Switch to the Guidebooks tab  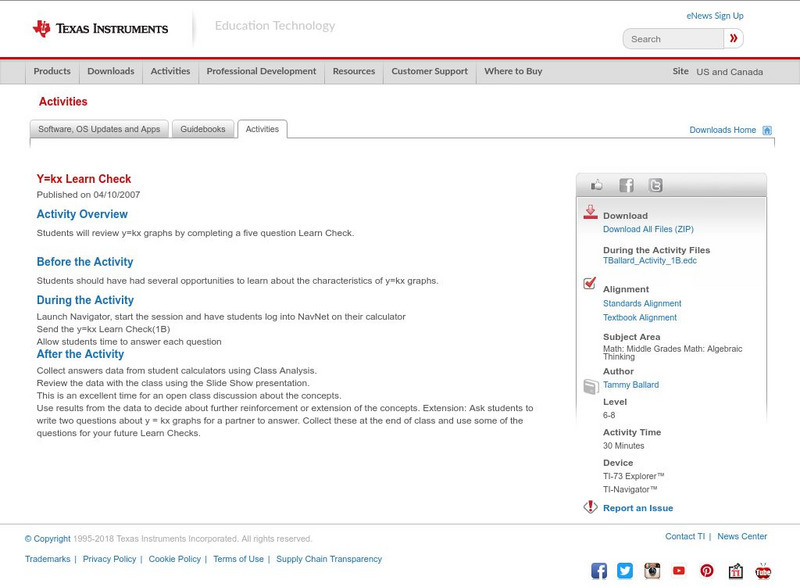[202, 128]
